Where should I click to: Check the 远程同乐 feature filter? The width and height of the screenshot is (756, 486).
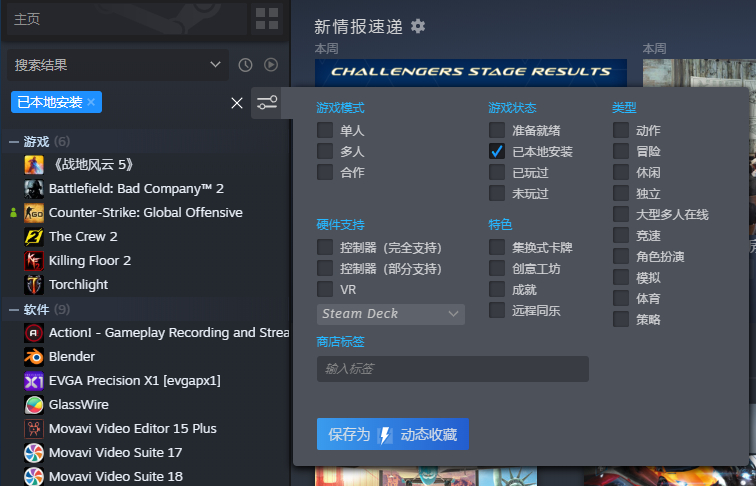497,310
